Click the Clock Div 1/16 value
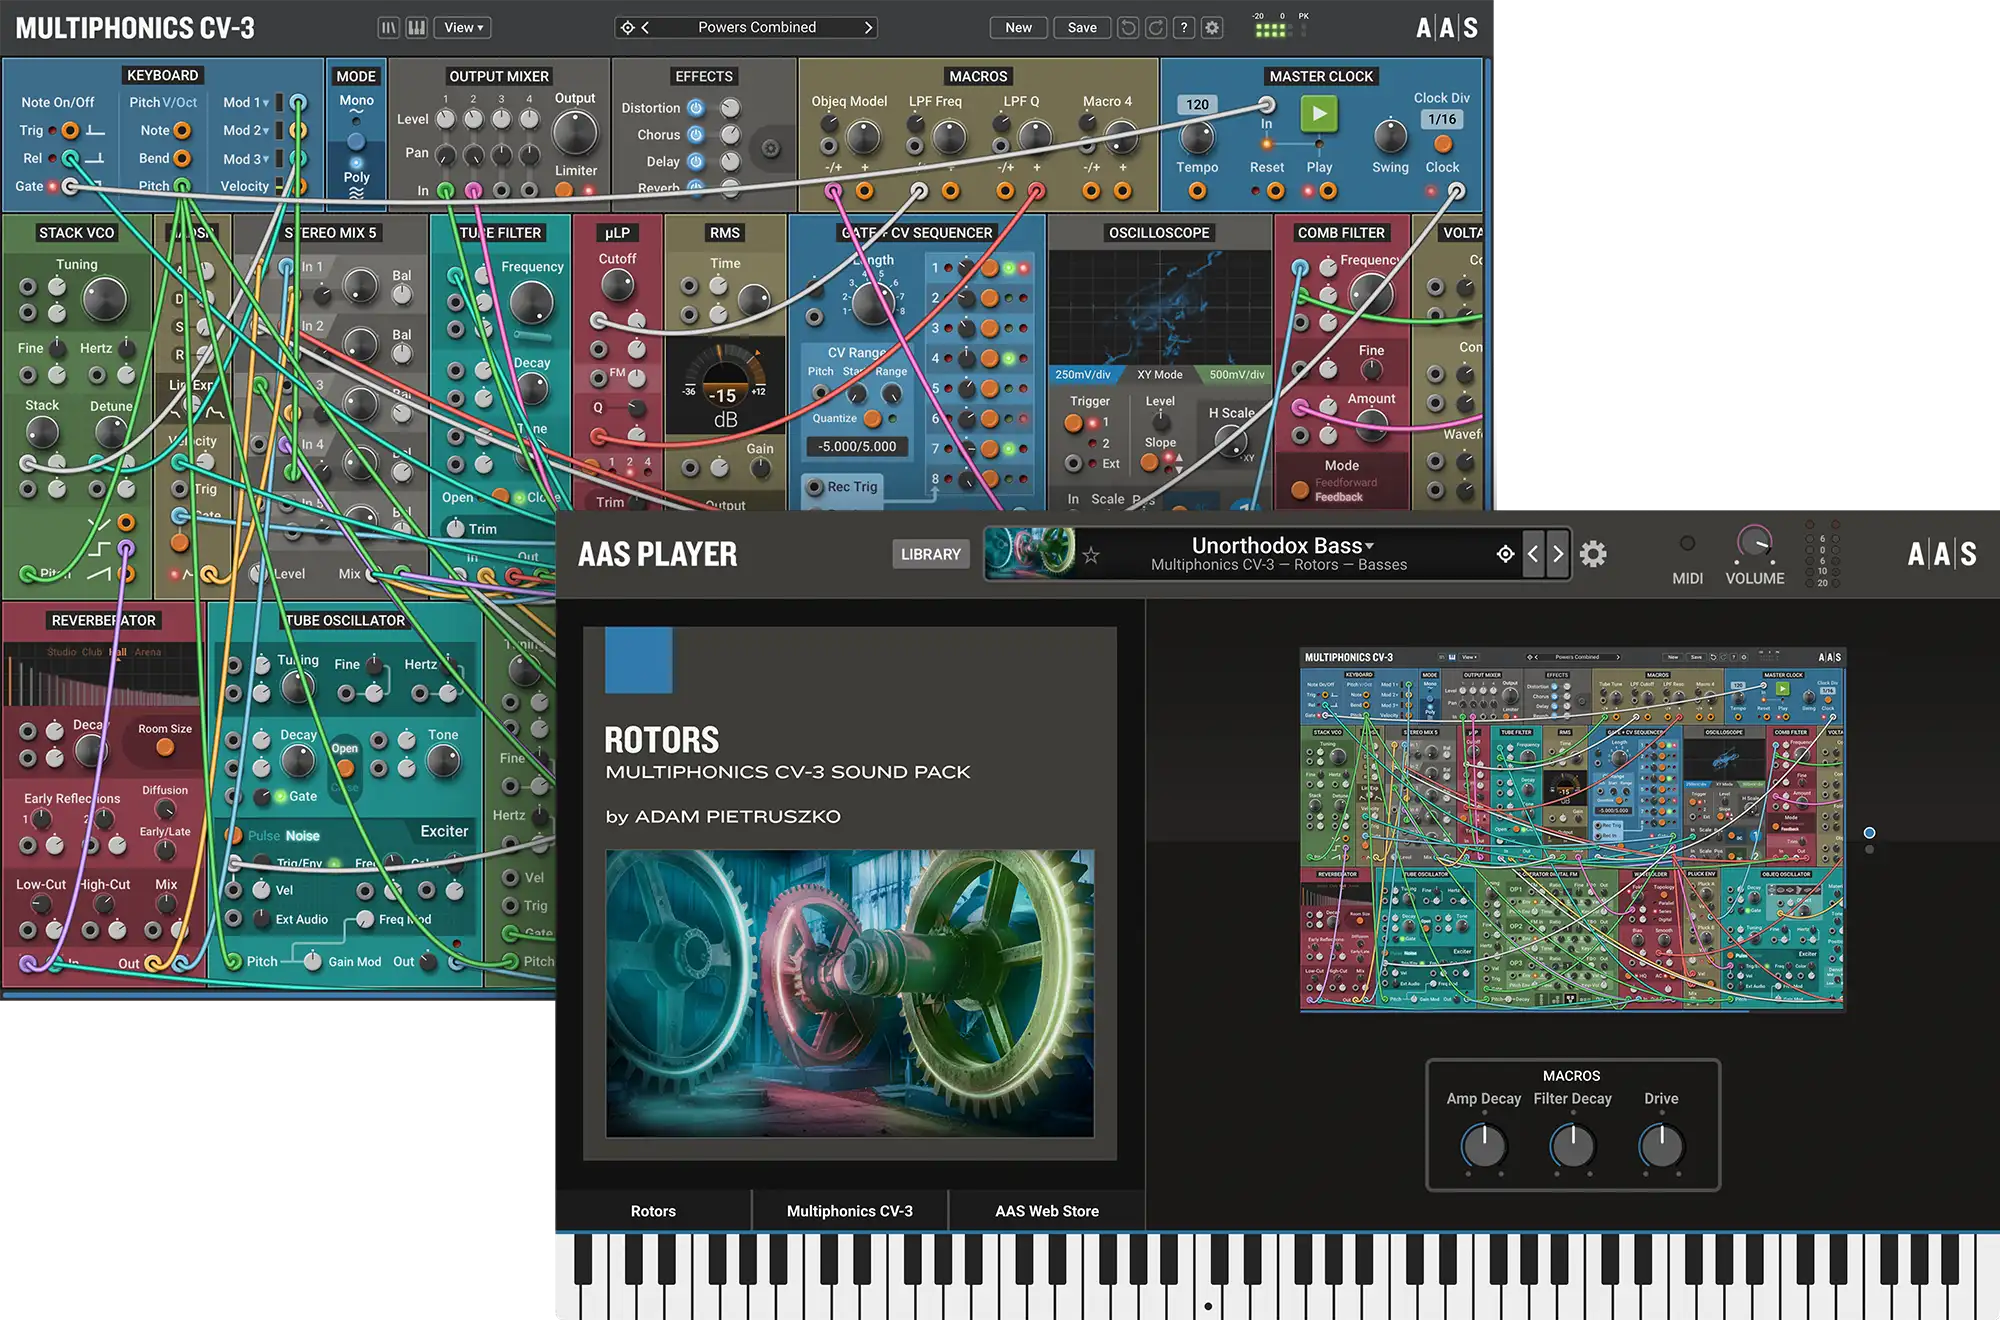Image resolution: width=2000 pixels, height=1320 pixels. (1442, 119)
